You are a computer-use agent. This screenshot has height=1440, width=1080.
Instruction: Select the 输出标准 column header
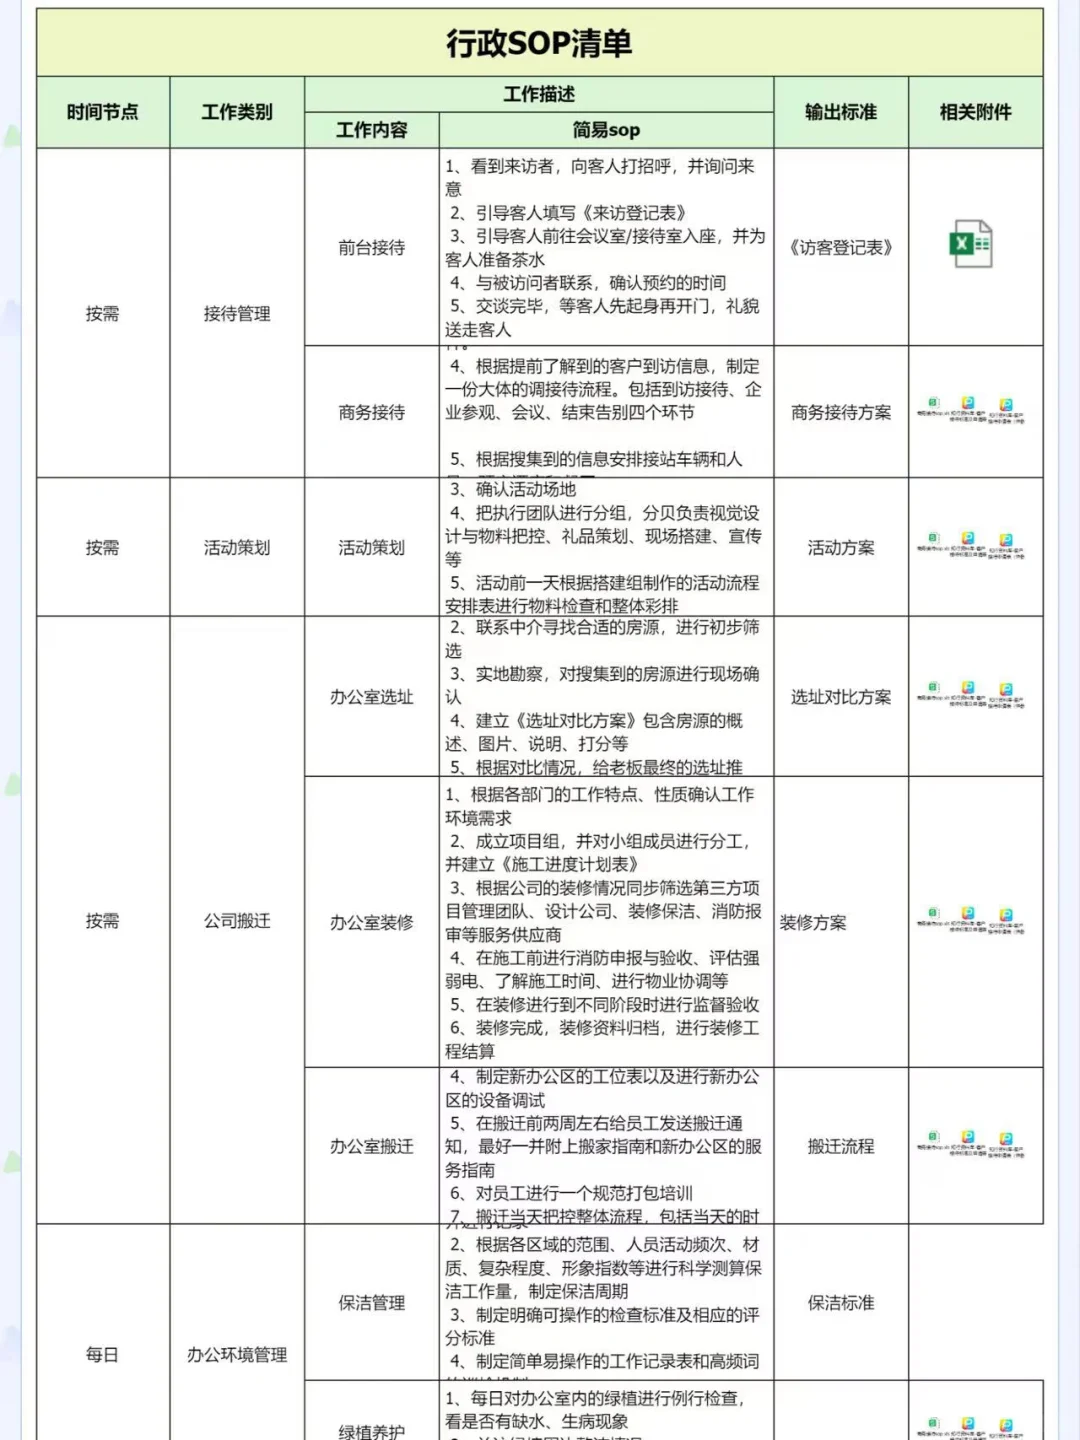(x=839, y=113)
